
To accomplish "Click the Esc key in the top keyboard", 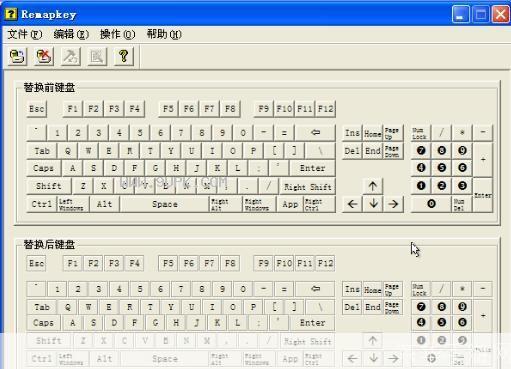I will [37, 109].
